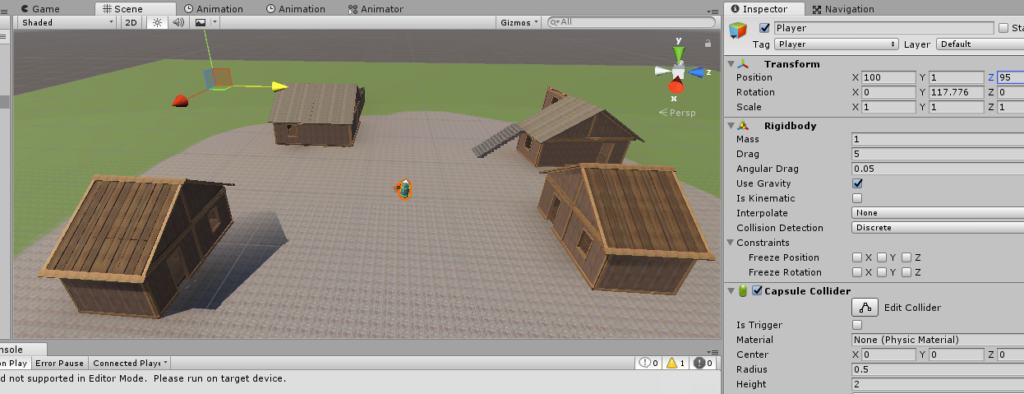Enable Capsule Collider Is Trigger checkbox
The width and height of the screenshot is (1024, 394).
click(857, 325)
